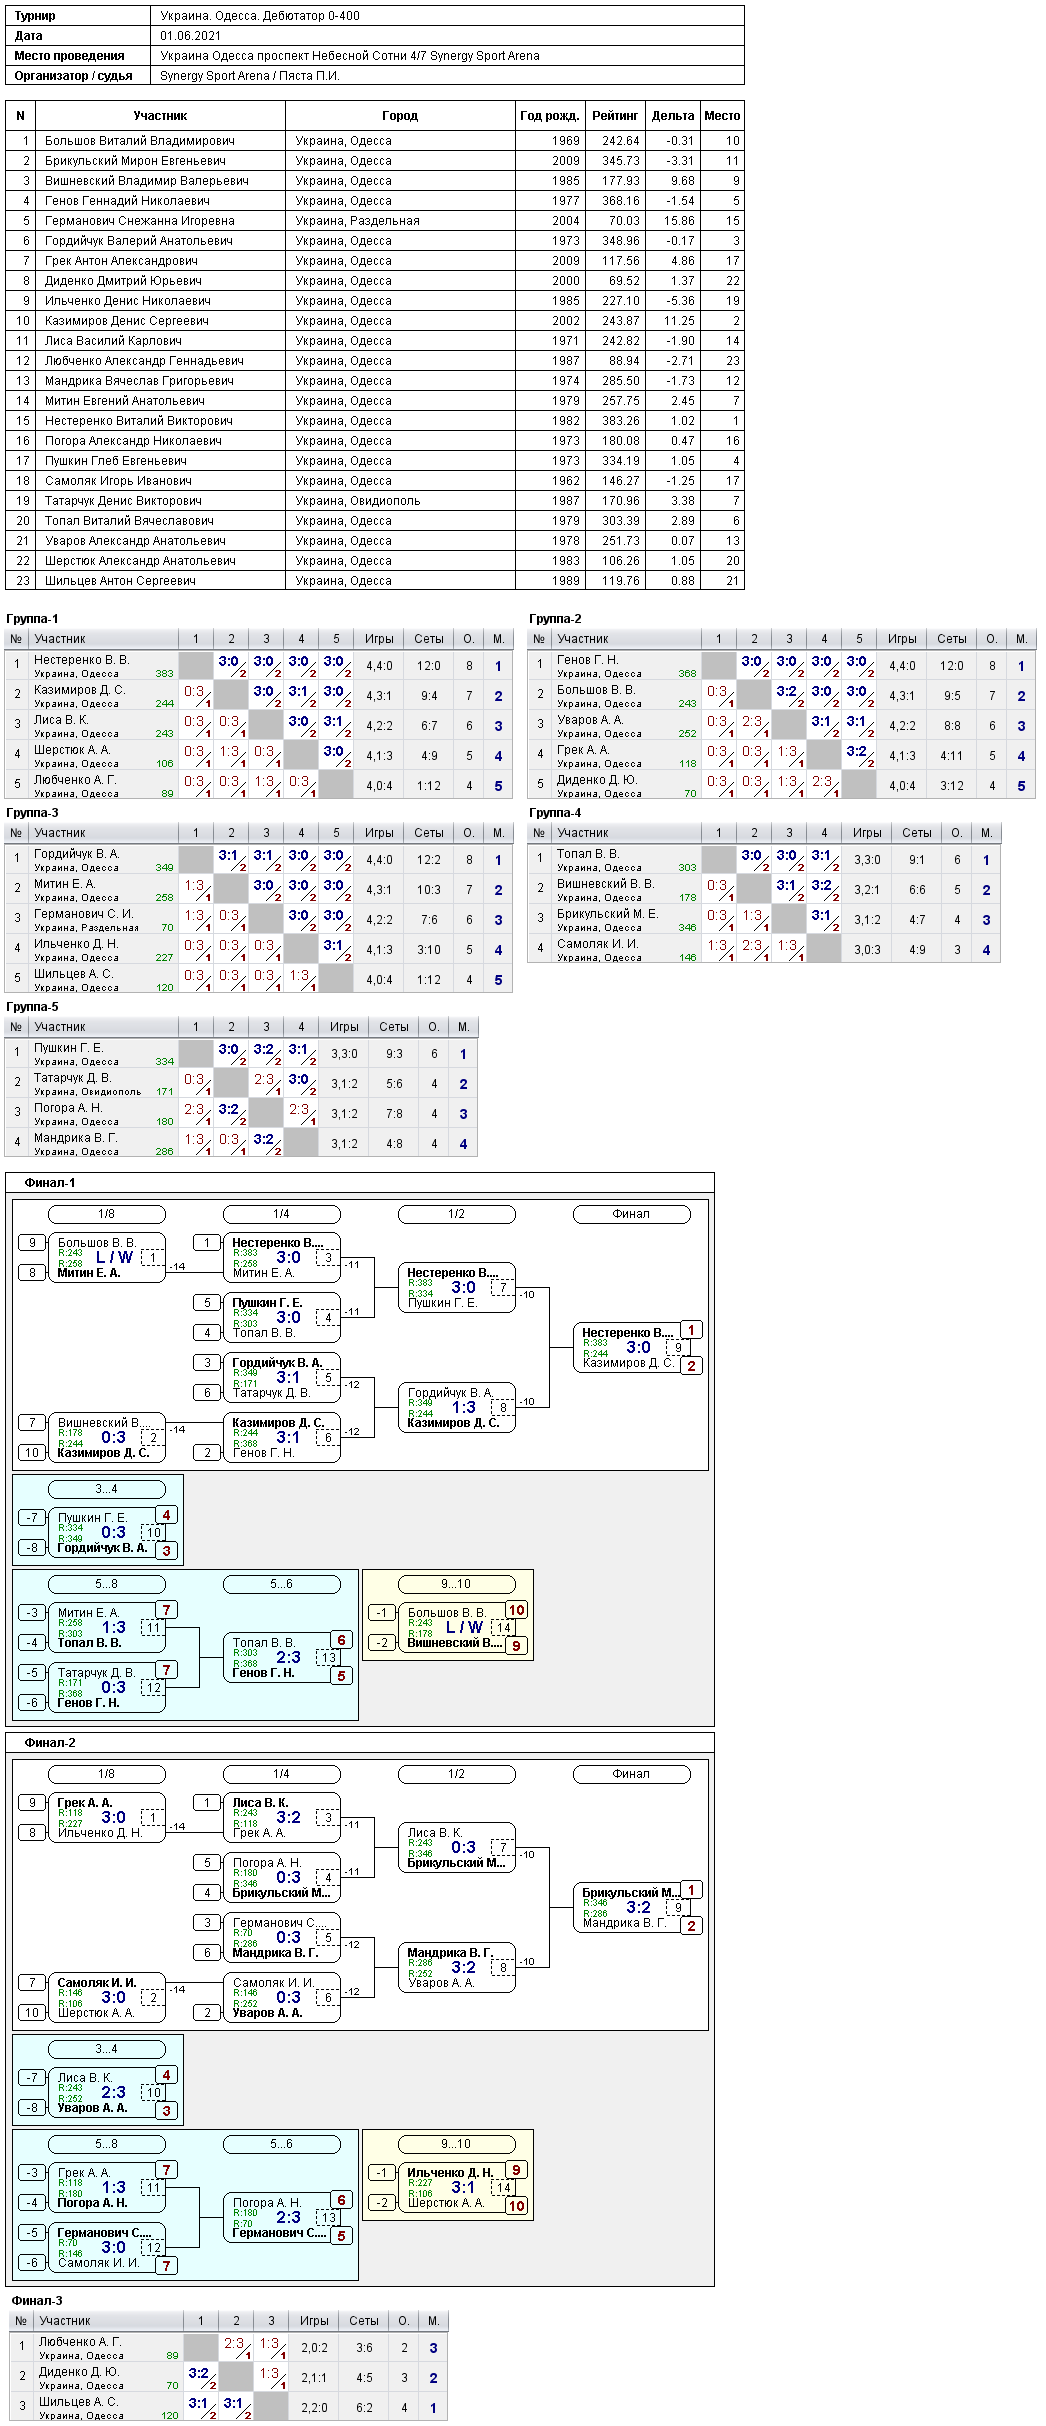Click Пушкин Г. Е. row in Группа-5
Viewport: 1046px width, 2426px height.
coord(241,1054)
